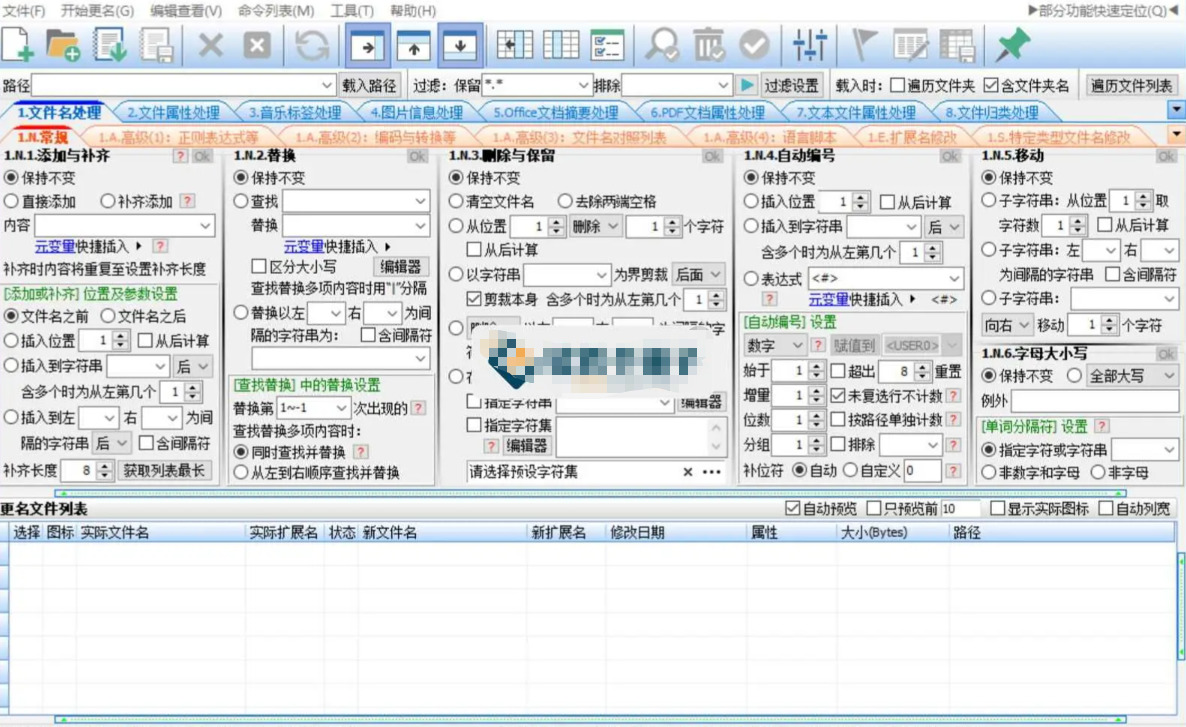
Task: Click the 获取列表最长 button
Action: pyautogui.click(x=163, y=471)
